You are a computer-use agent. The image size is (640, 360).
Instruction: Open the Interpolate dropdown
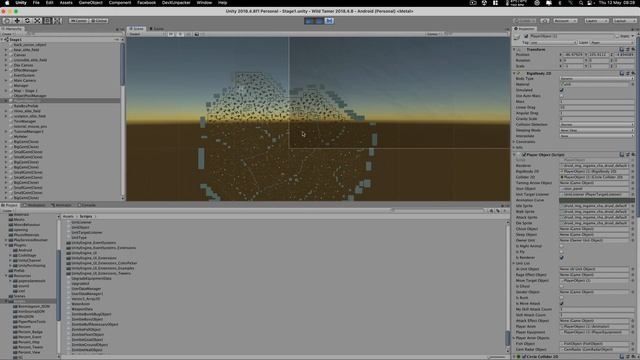click(597, 136)
